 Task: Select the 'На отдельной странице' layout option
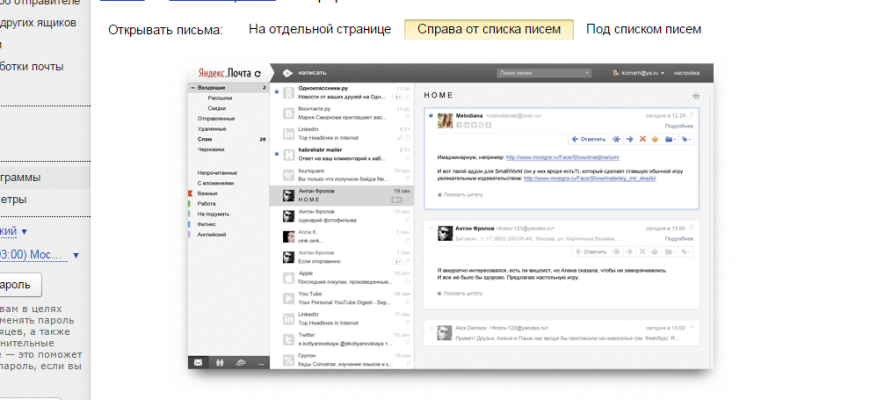click(x=319, y=29)
